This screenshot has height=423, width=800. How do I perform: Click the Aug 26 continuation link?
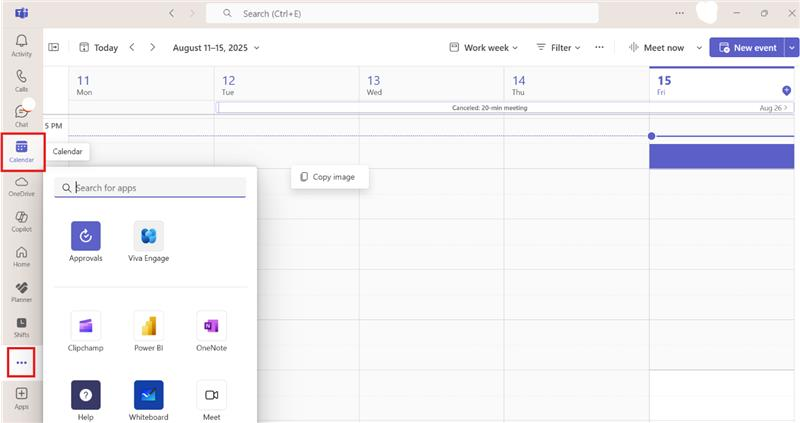(x=773, y=108)
